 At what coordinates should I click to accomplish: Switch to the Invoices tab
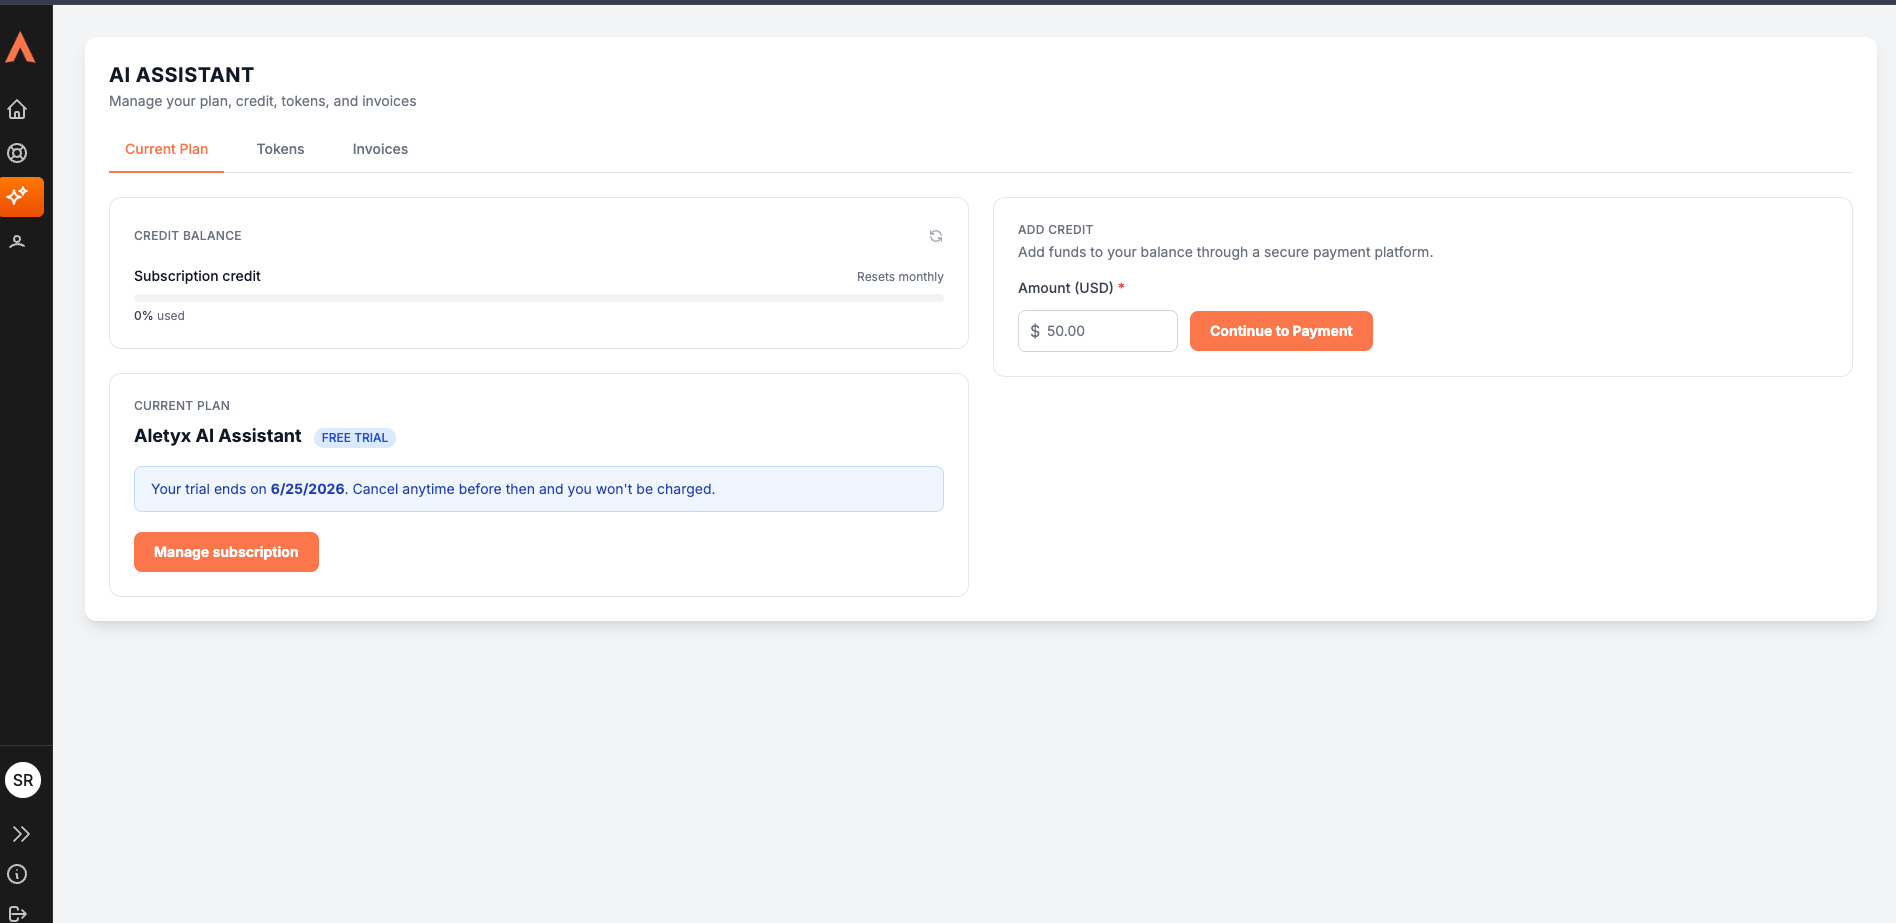(380, 149)
